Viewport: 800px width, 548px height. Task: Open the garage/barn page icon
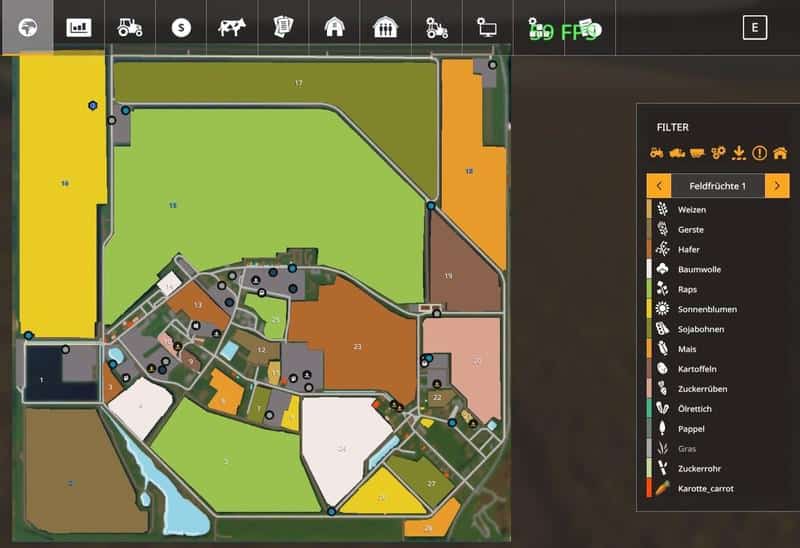click(334, 28)
